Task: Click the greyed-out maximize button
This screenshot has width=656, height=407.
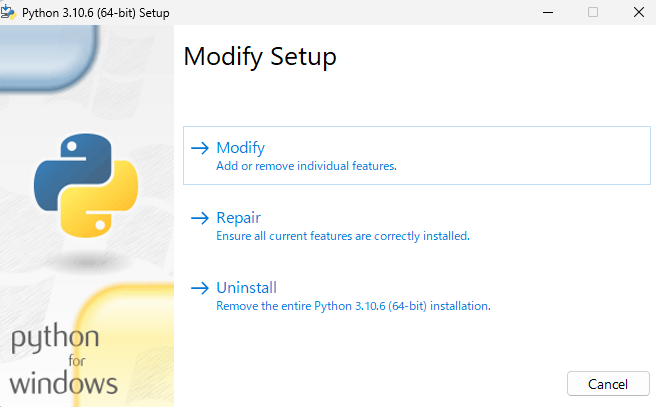Action: pos(593,11)
